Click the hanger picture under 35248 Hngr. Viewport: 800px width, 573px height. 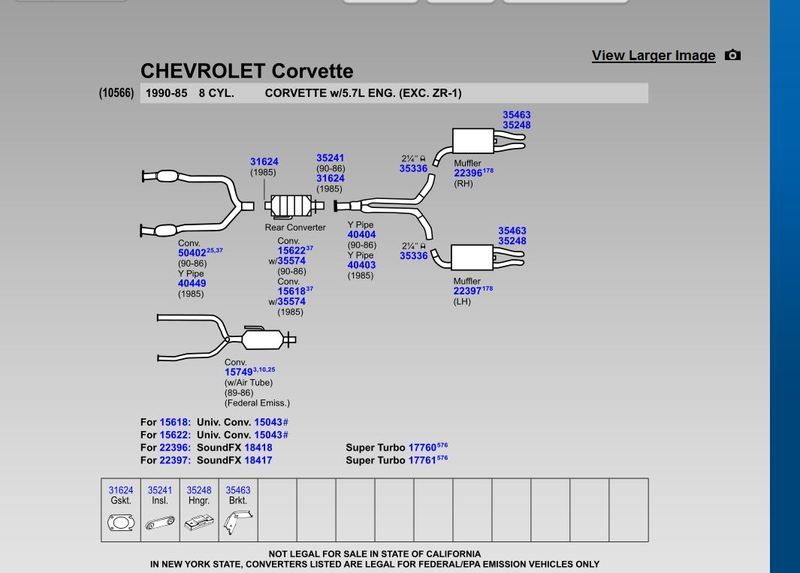199,522
